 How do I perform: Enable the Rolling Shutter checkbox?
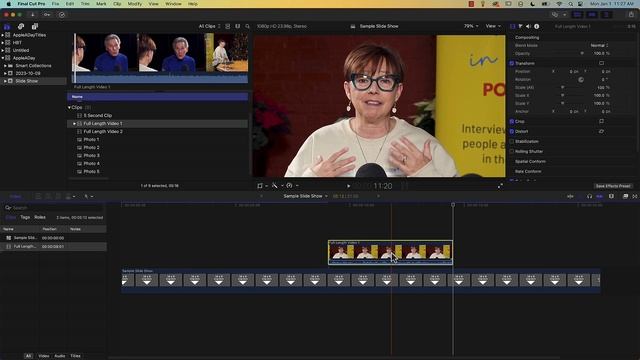point(512,151)
